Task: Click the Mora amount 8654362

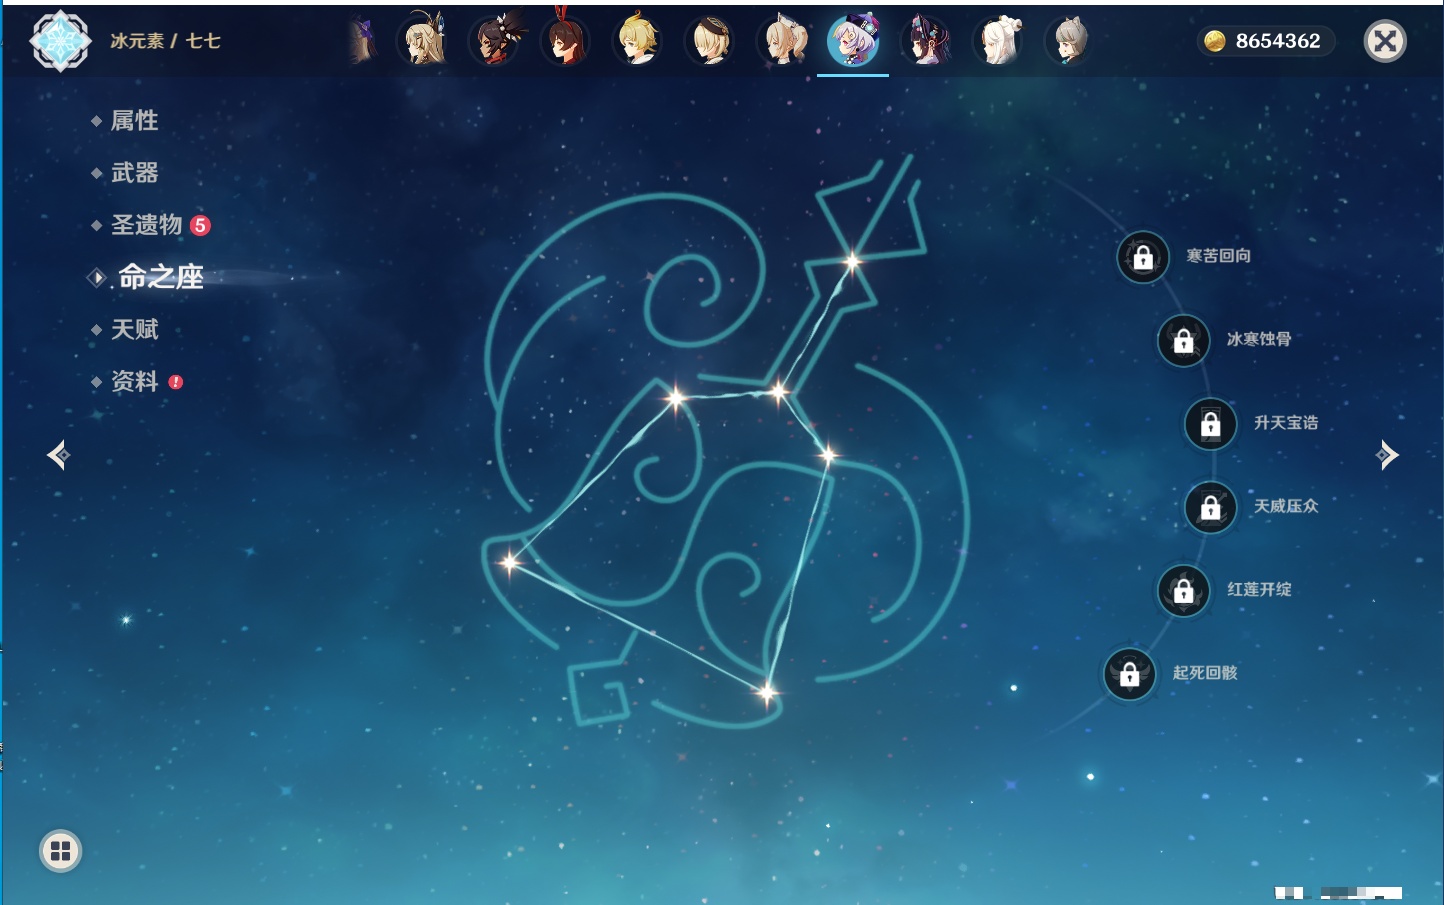Action: click(x=1278, y=41)
